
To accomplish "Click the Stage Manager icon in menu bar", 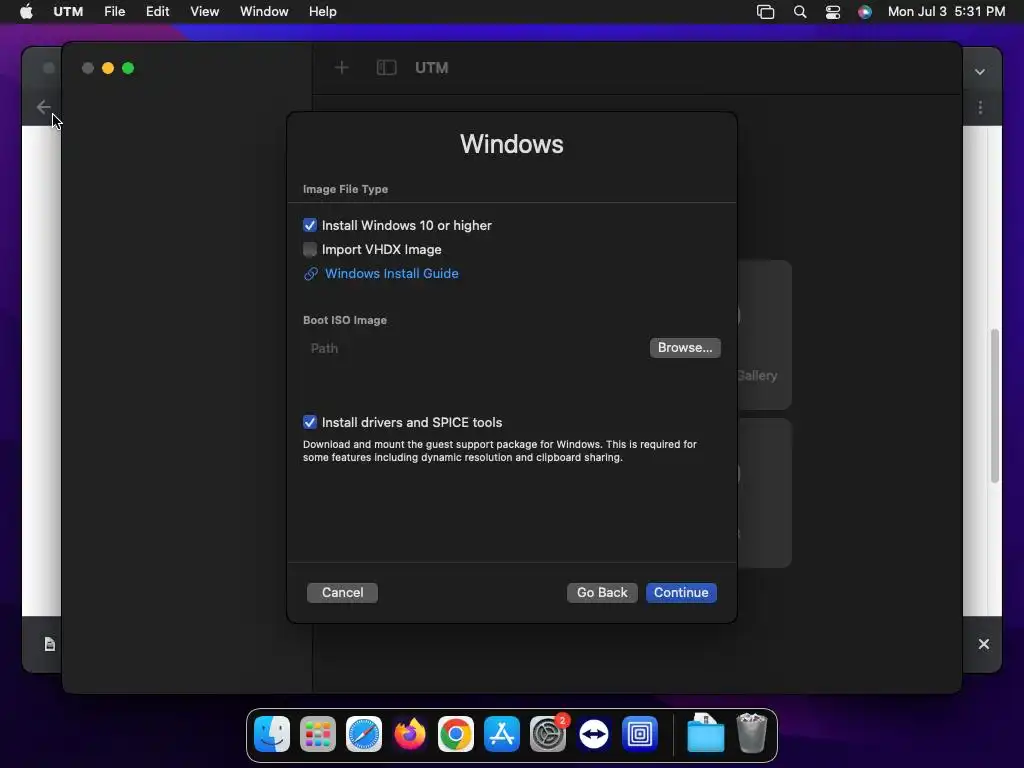I will [x=765, y=12].
